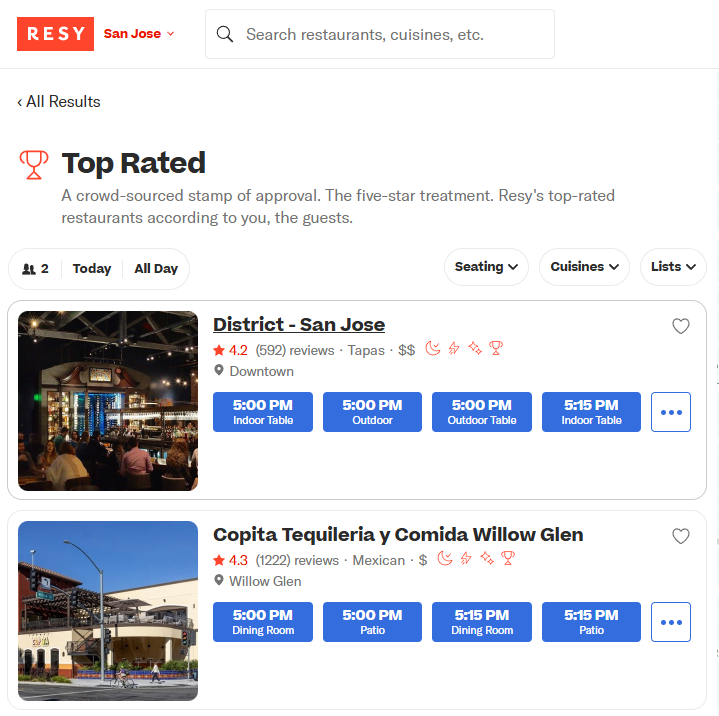Click the guests icon showing party of 2

click(x=29, y=269)
